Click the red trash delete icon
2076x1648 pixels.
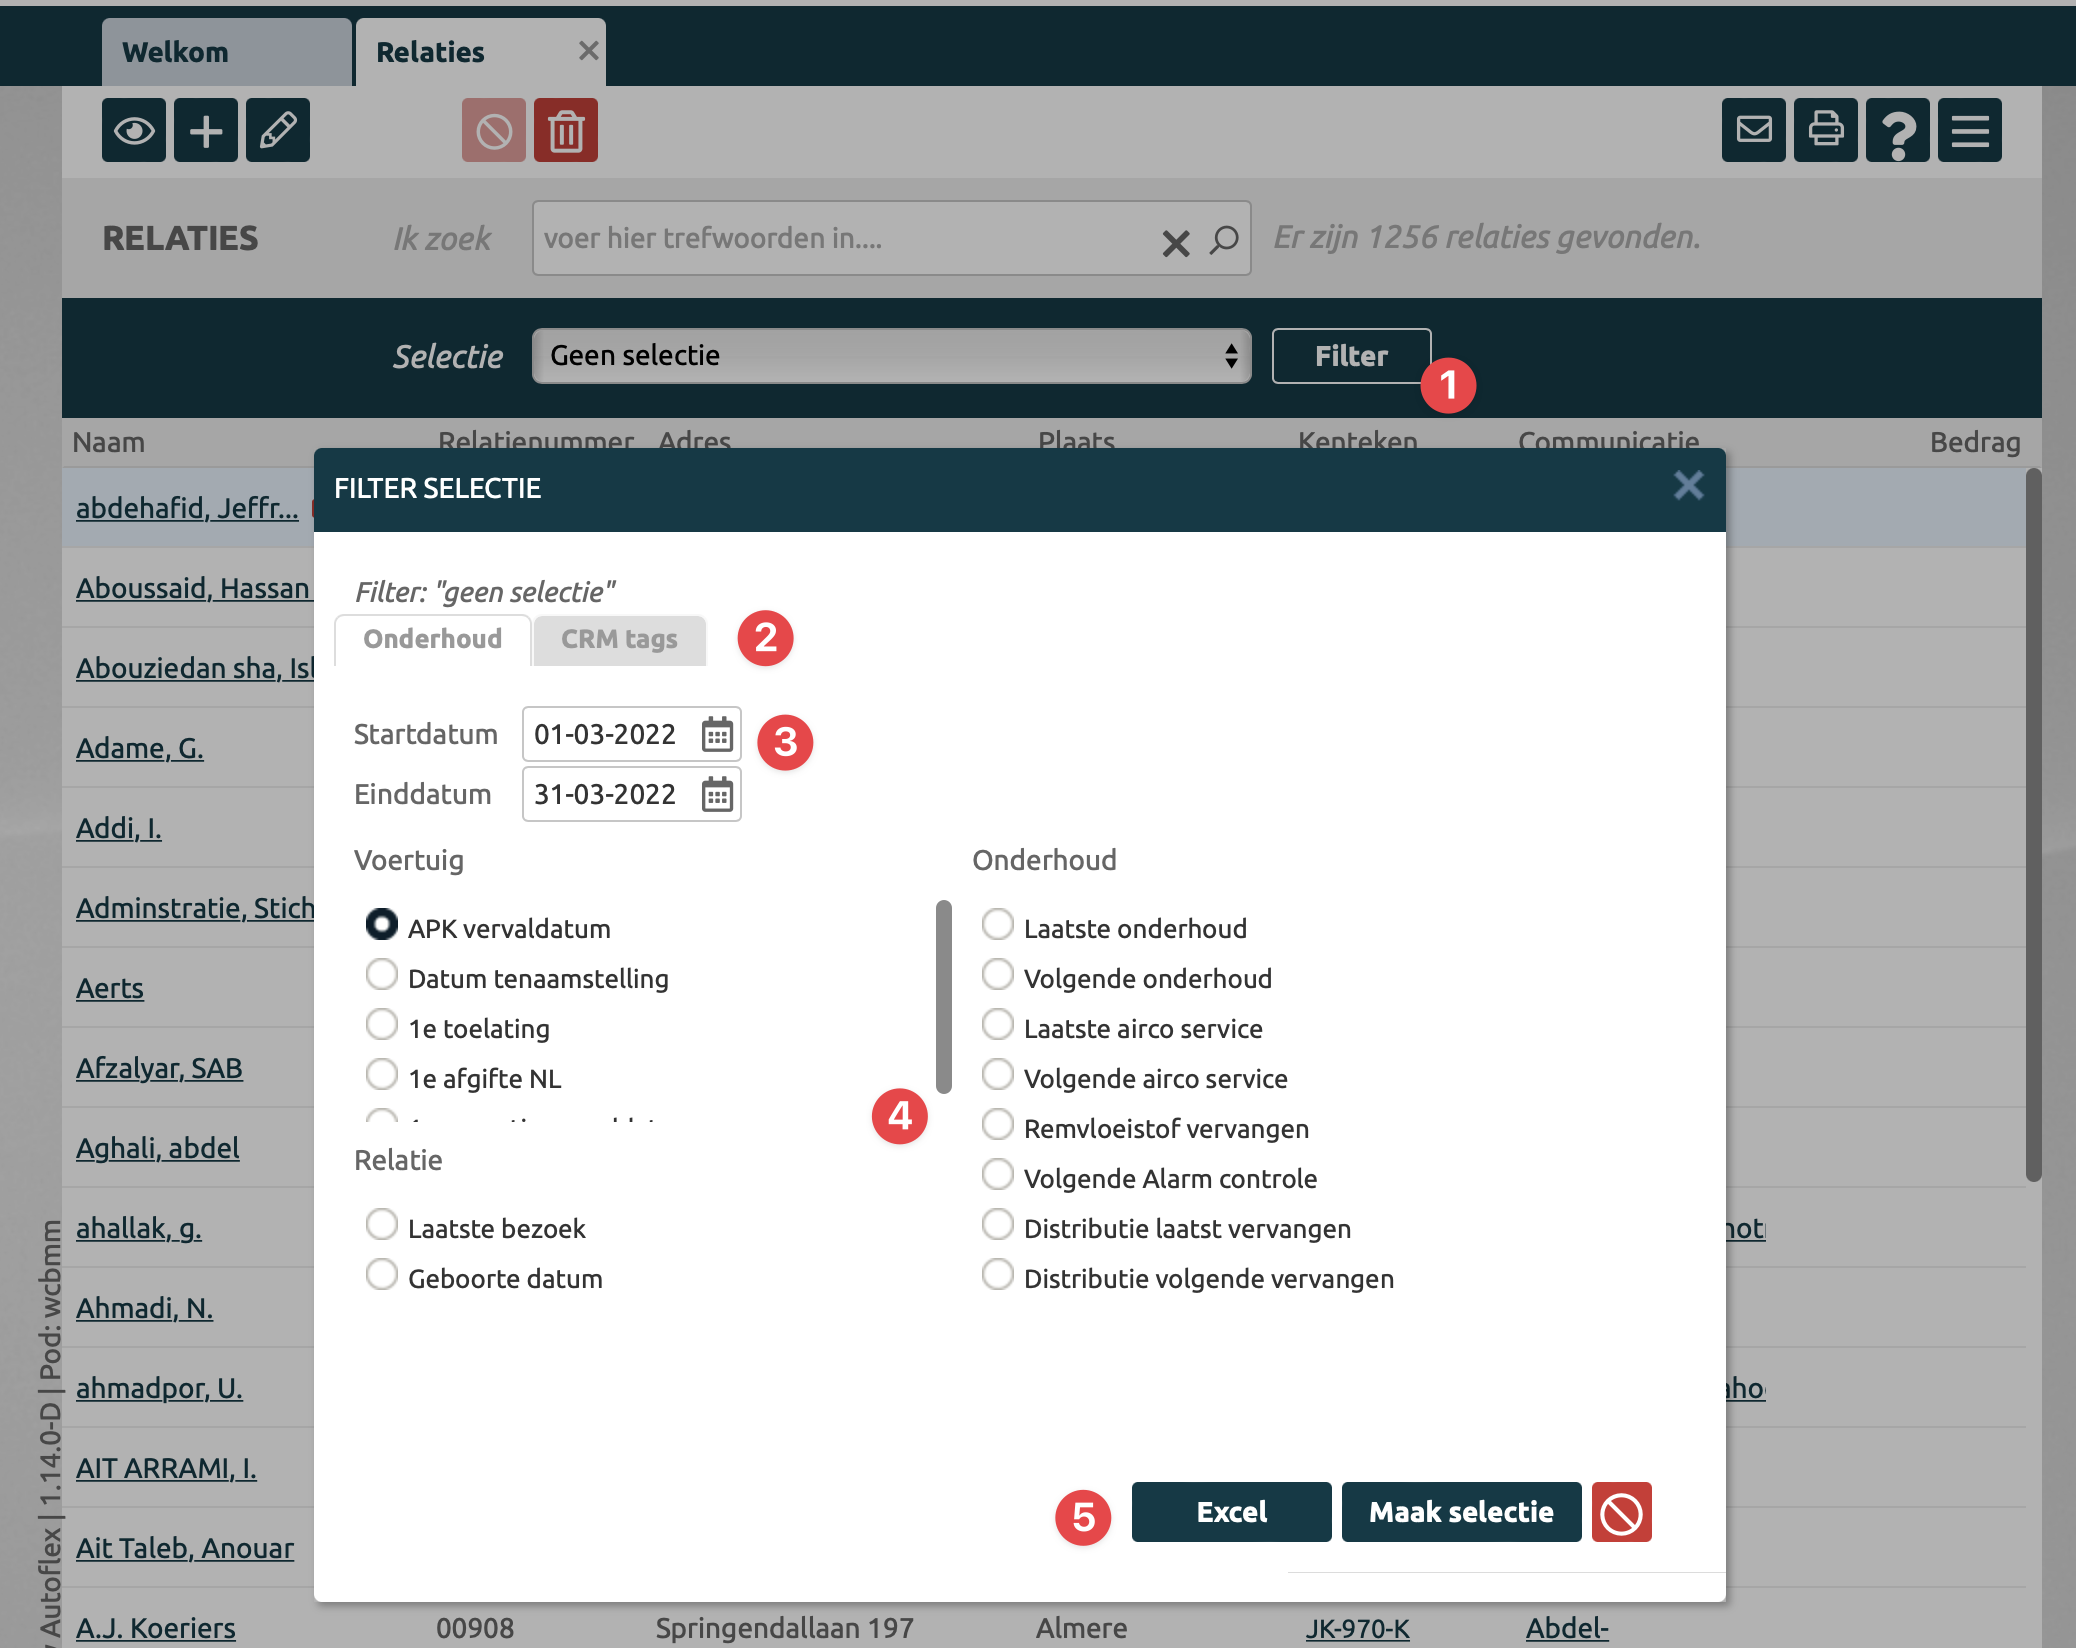(x=565, y=130)
